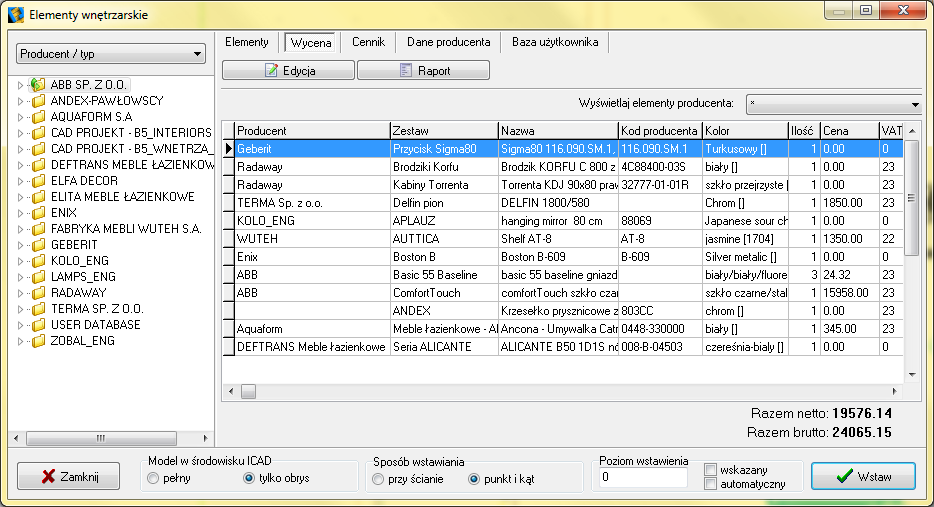
Task: Click the ABB SP. Z O.O. folder icon
Action: pos(38,85)
